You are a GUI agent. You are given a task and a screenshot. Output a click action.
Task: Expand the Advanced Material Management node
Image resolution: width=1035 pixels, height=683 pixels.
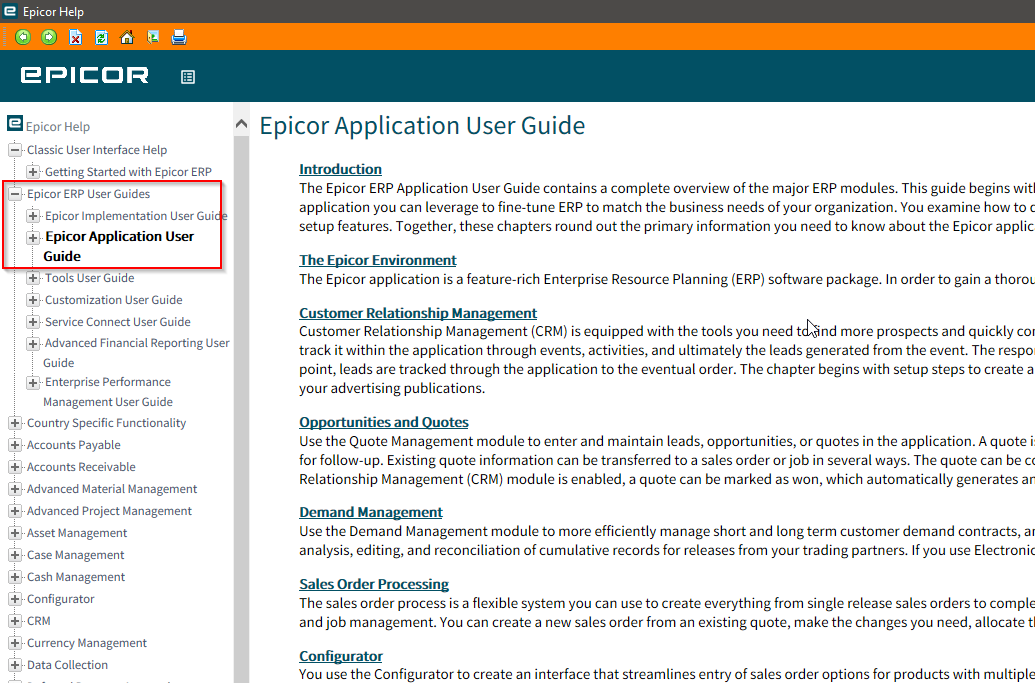click(x=15, y=489)
